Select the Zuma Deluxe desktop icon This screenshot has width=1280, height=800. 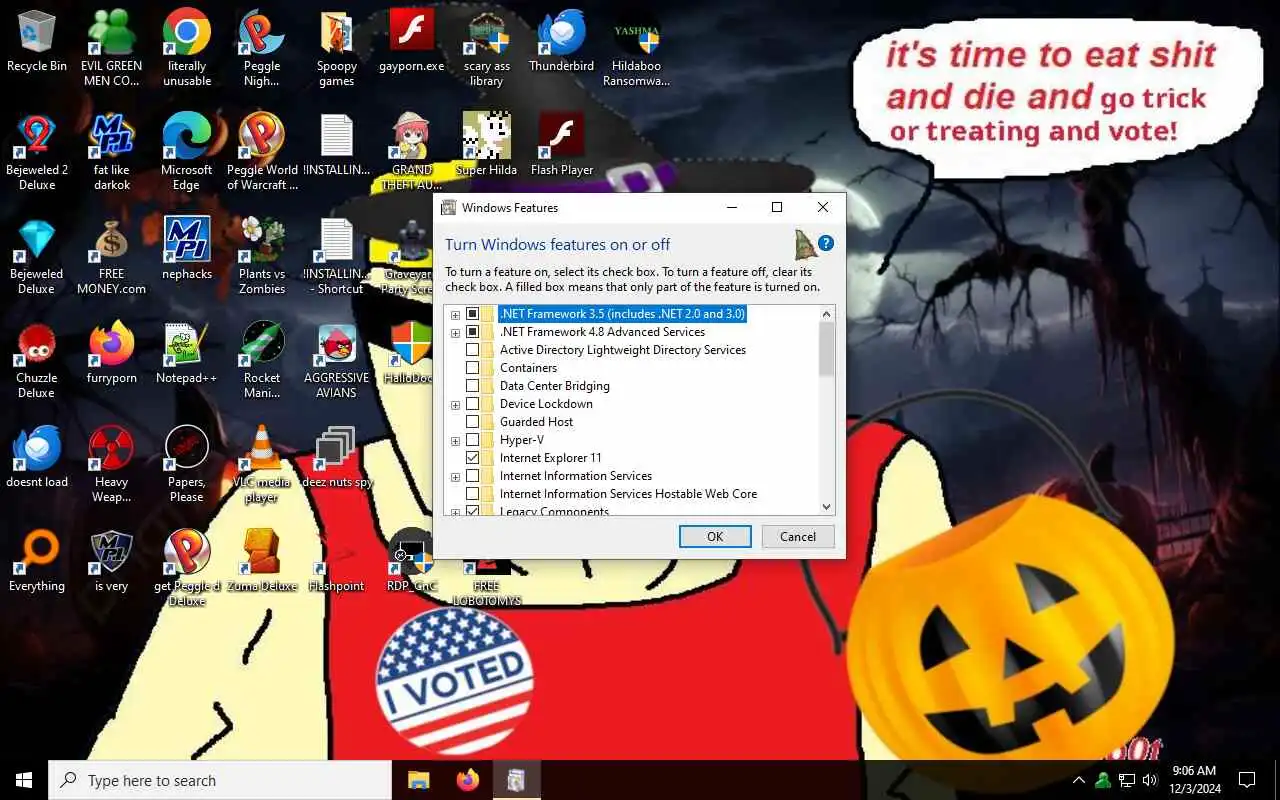click(x=261, y=561)
